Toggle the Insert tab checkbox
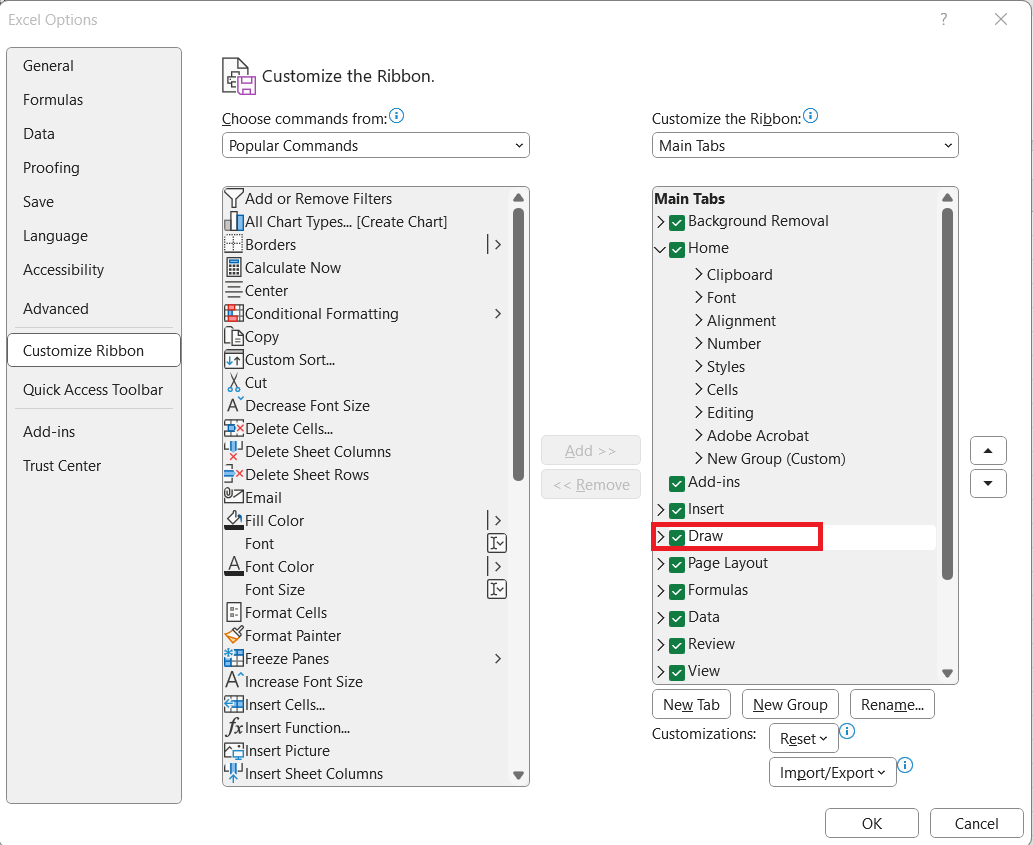 click(677, 510)
